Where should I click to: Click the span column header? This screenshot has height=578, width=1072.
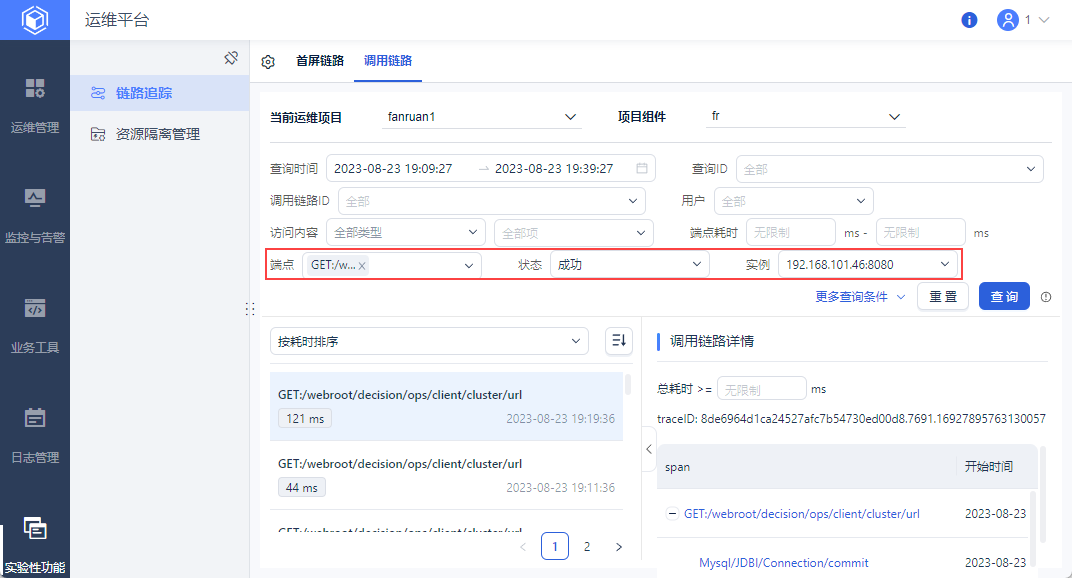(678, 467)
